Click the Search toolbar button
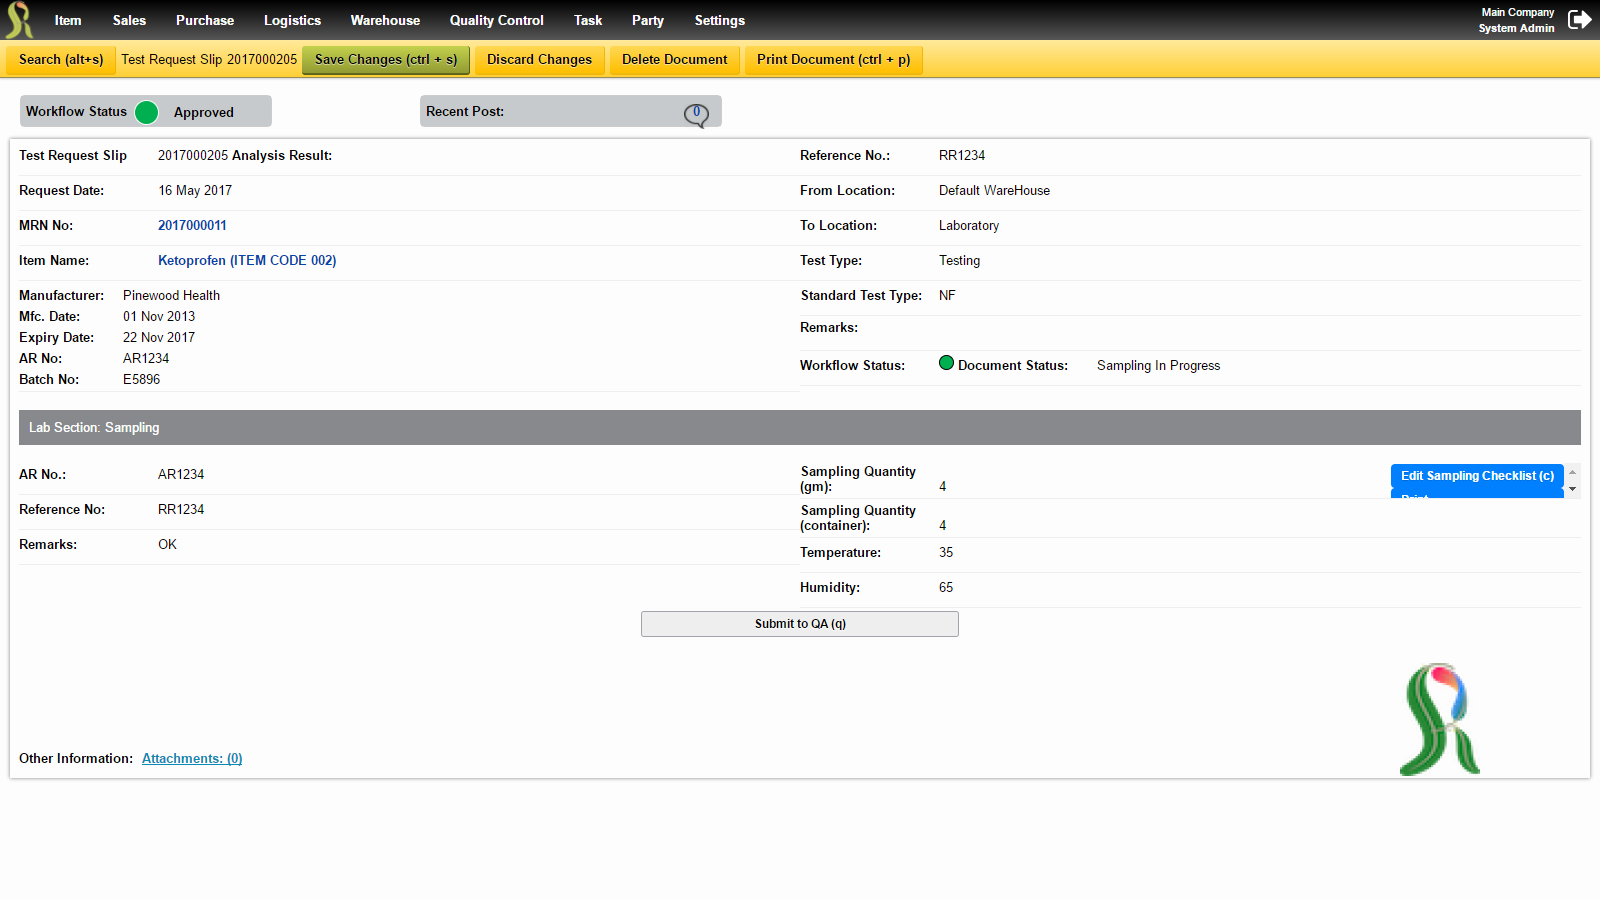The height and width of the screenshot is (900, 1600). tap(61, 59)
